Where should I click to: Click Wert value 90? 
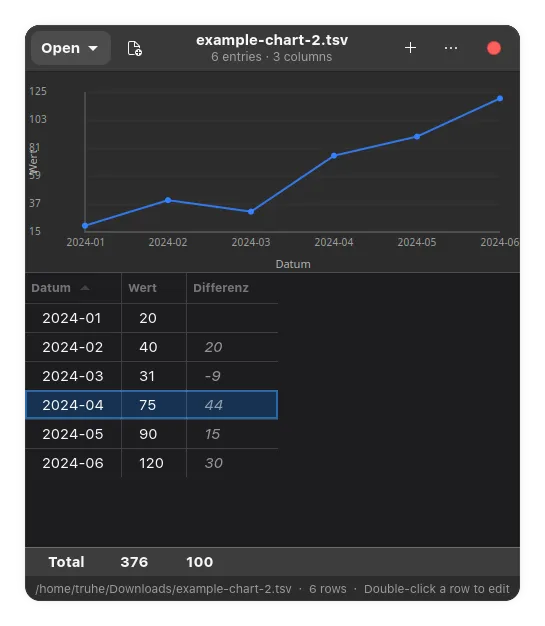click(148, 434)
